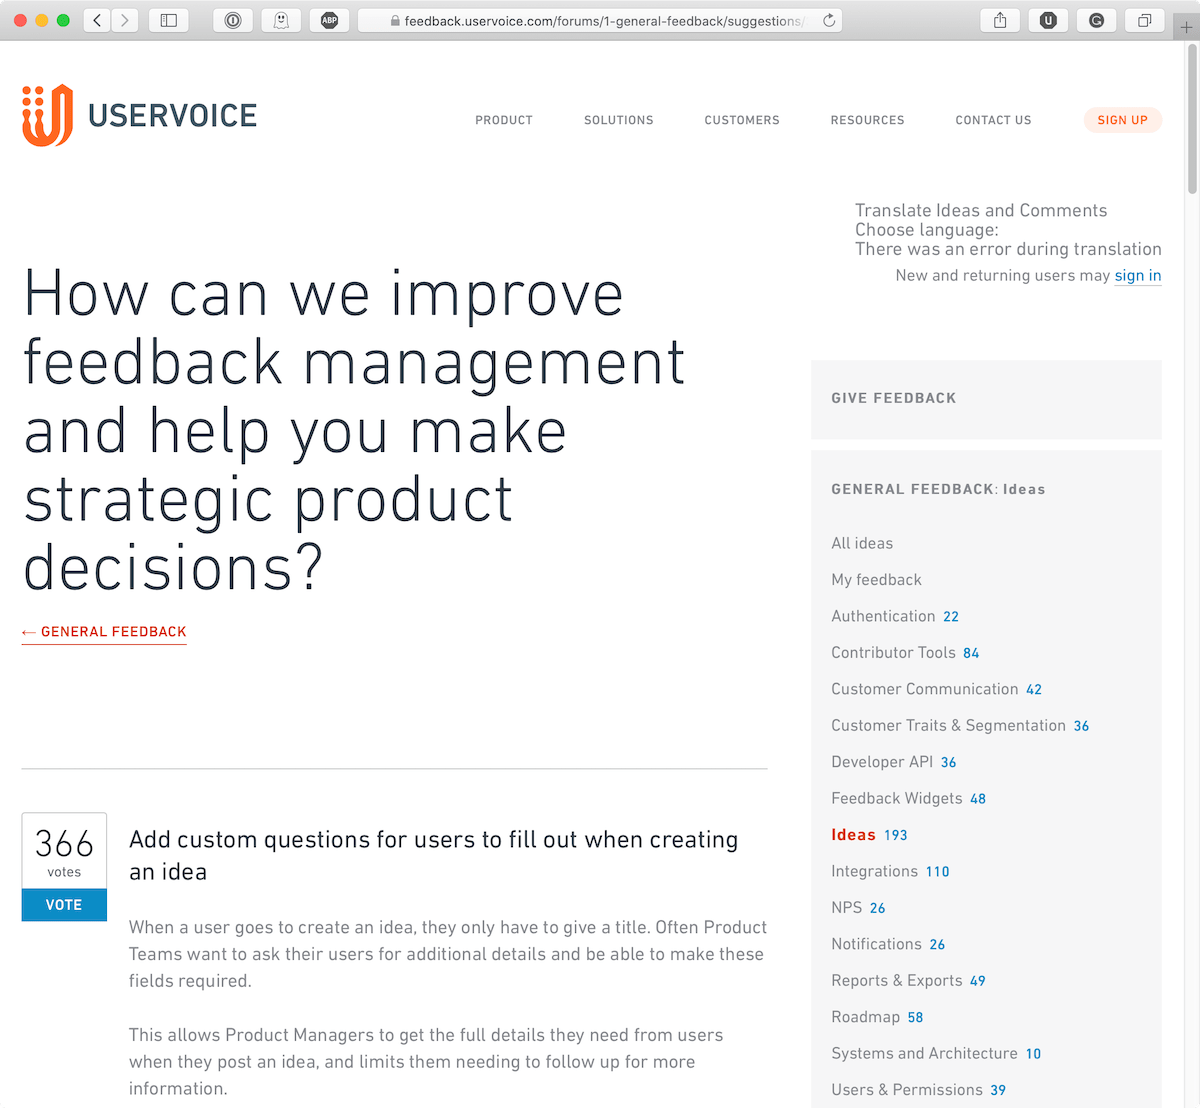The height and width of the screenshot is (1108, 1200).
Task: Click the page's vertical scrollbar thumb
Action: point(1192,118)
